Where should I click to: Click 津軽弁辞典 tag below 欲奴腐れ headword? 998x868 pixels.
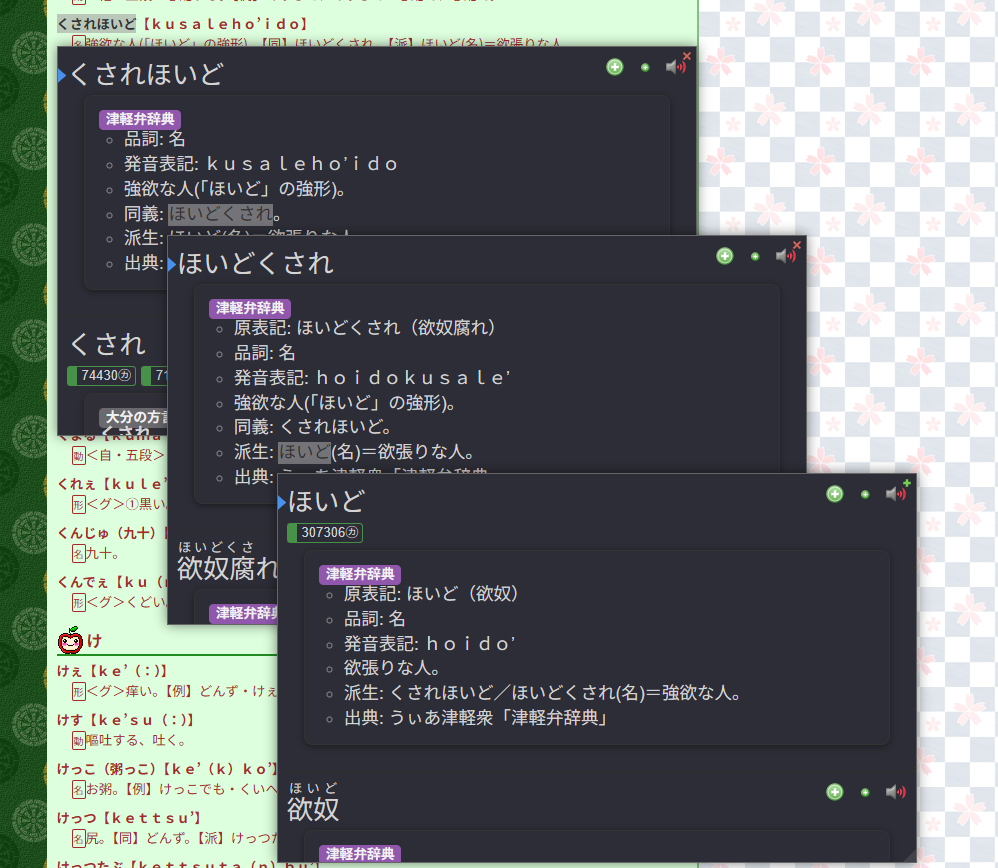pos(244,613)
